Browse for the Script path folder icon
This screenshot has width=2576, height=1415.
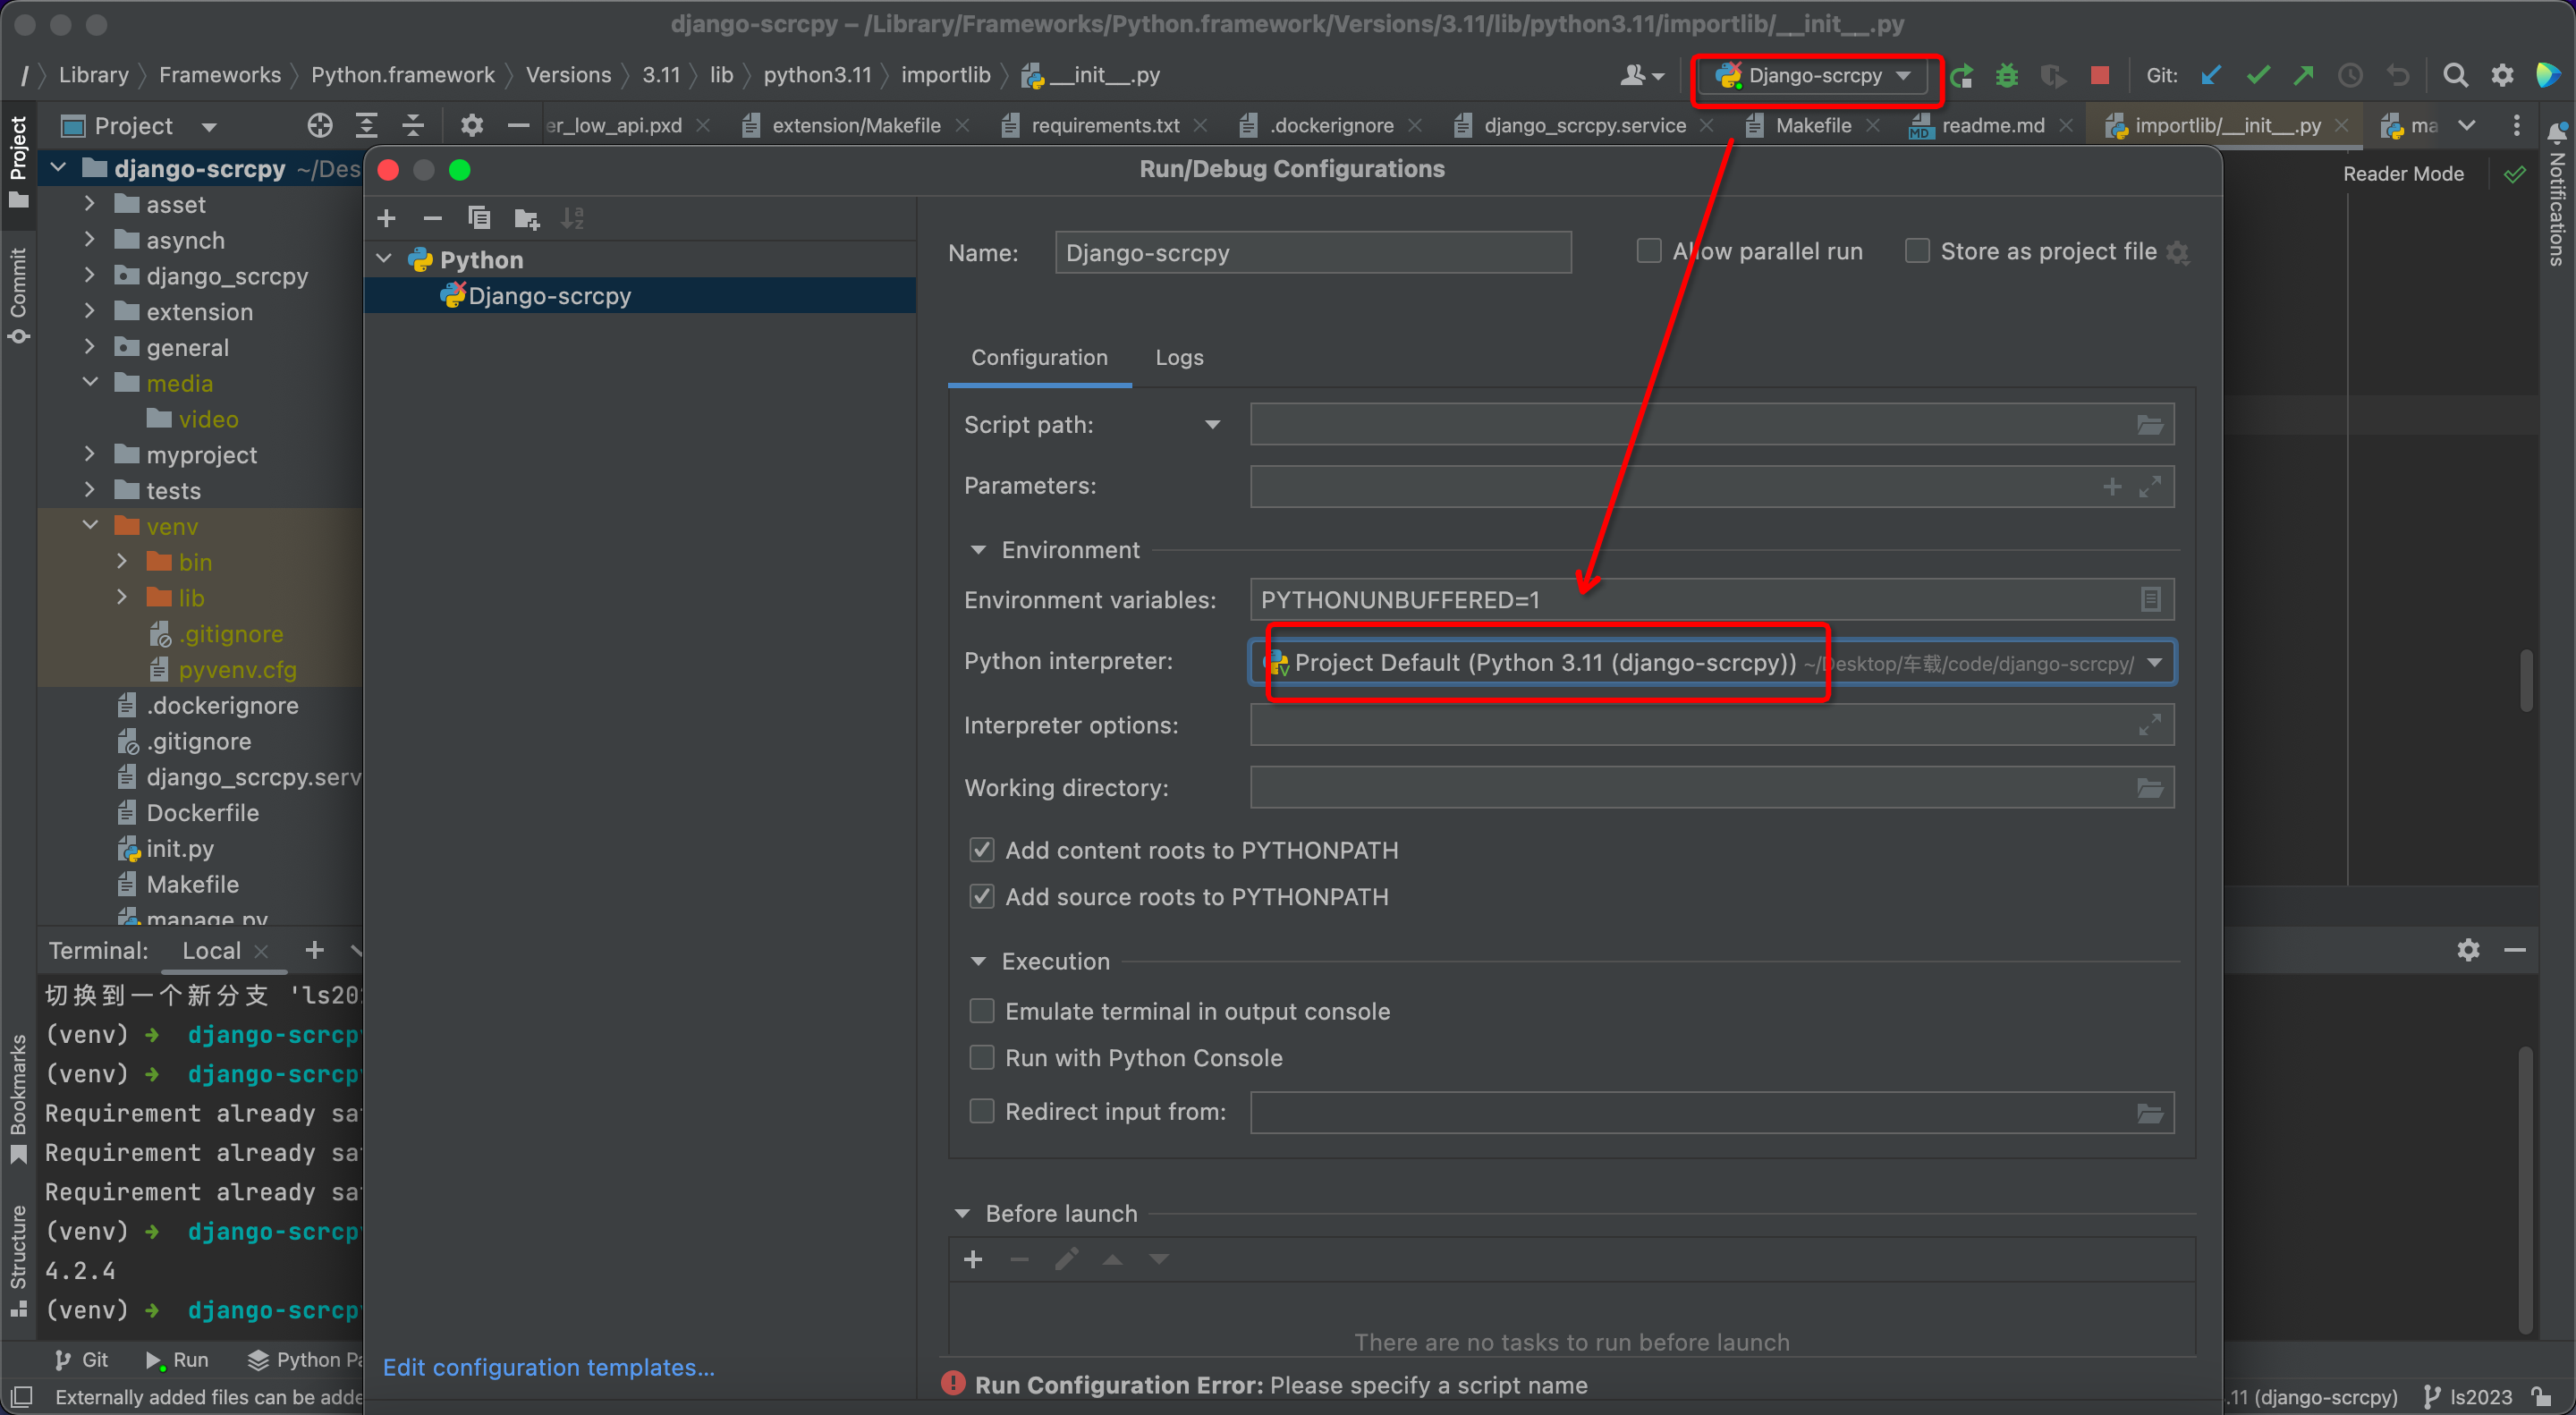(x=2150, y=425)
